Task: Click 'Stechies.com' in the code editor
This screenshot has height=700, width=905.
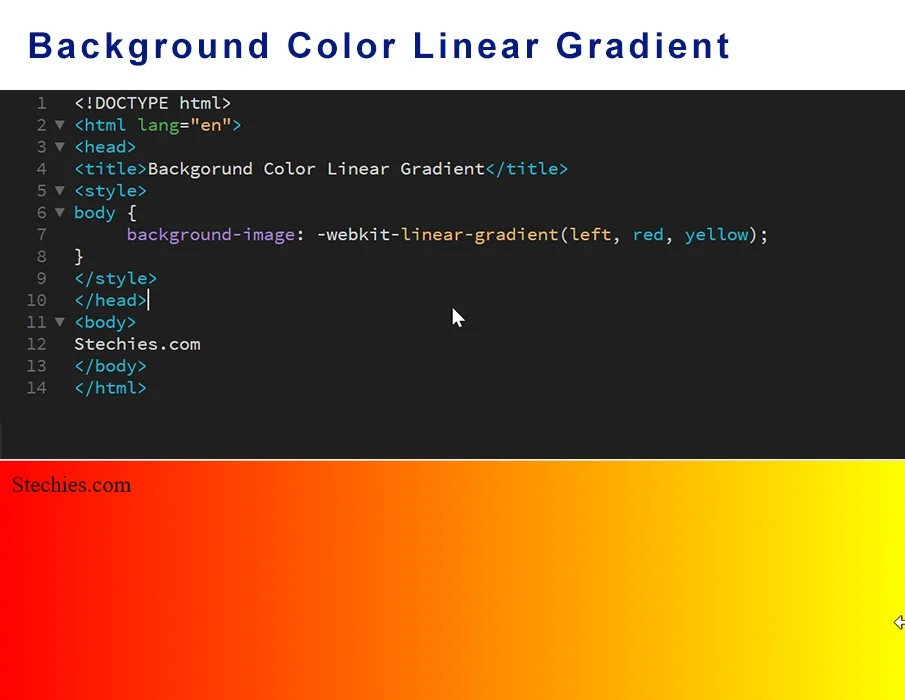Action: click(x=137, y=345)
